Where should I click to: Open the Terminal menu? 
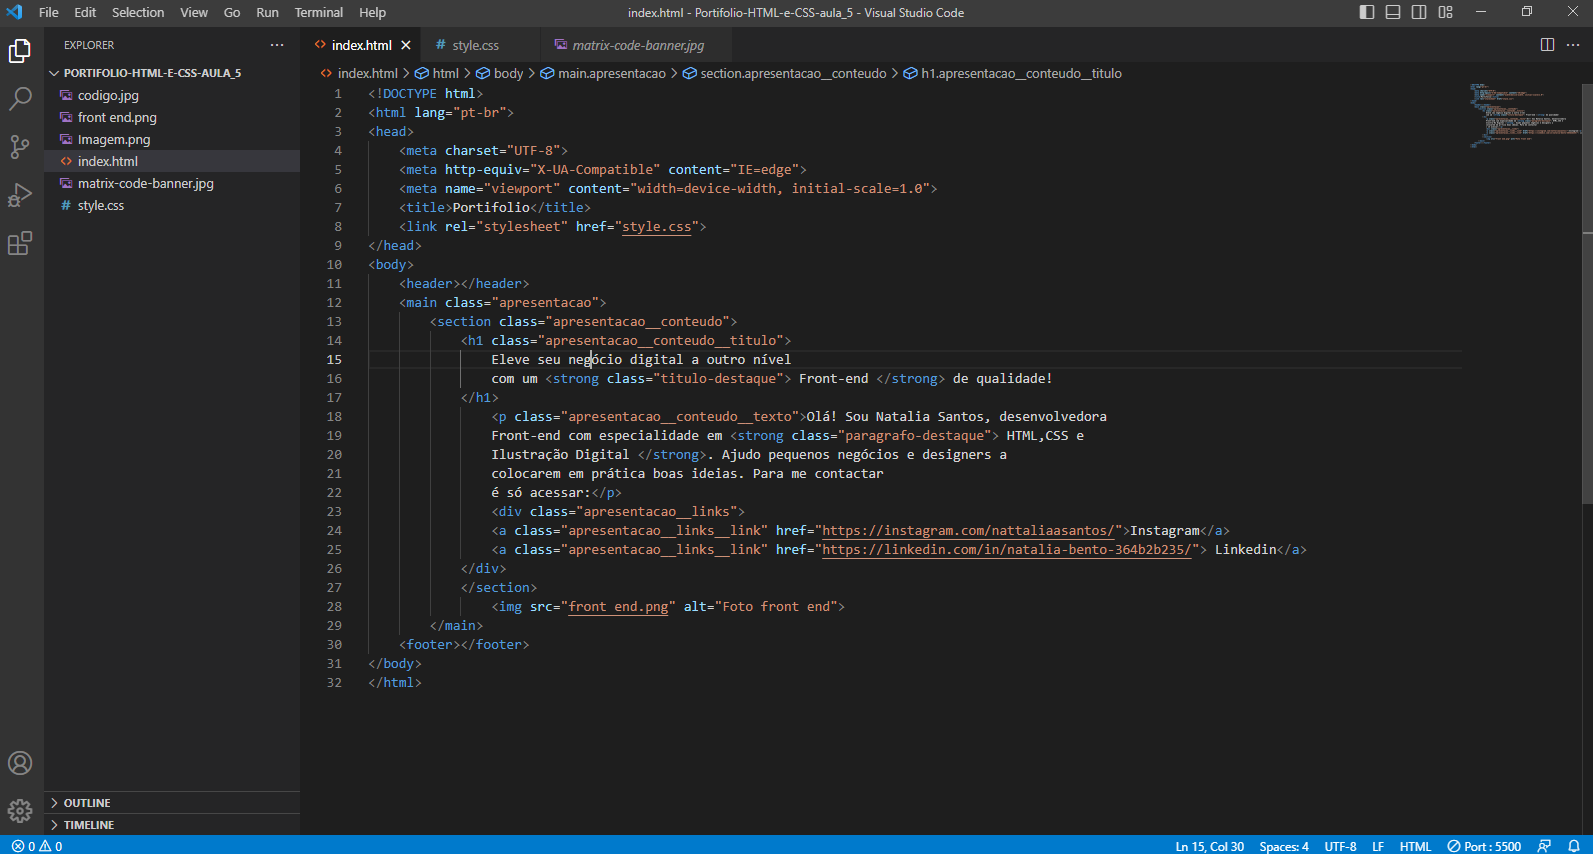tap(319, 12)
